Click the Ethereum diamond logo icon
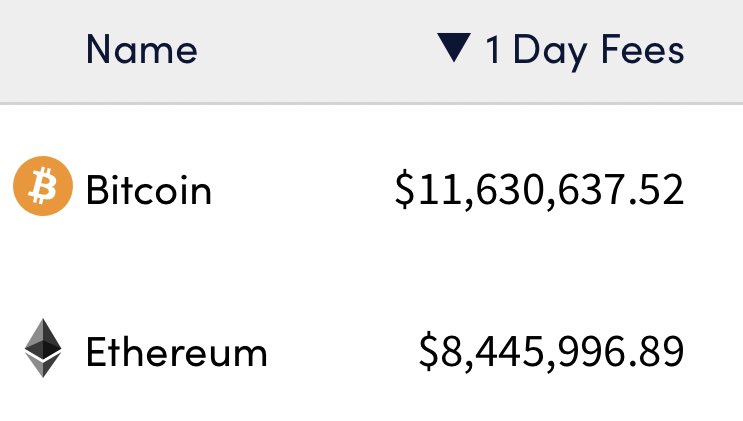Image resolution: width=743 pixels, height=421 pixels. pos(43,348)
